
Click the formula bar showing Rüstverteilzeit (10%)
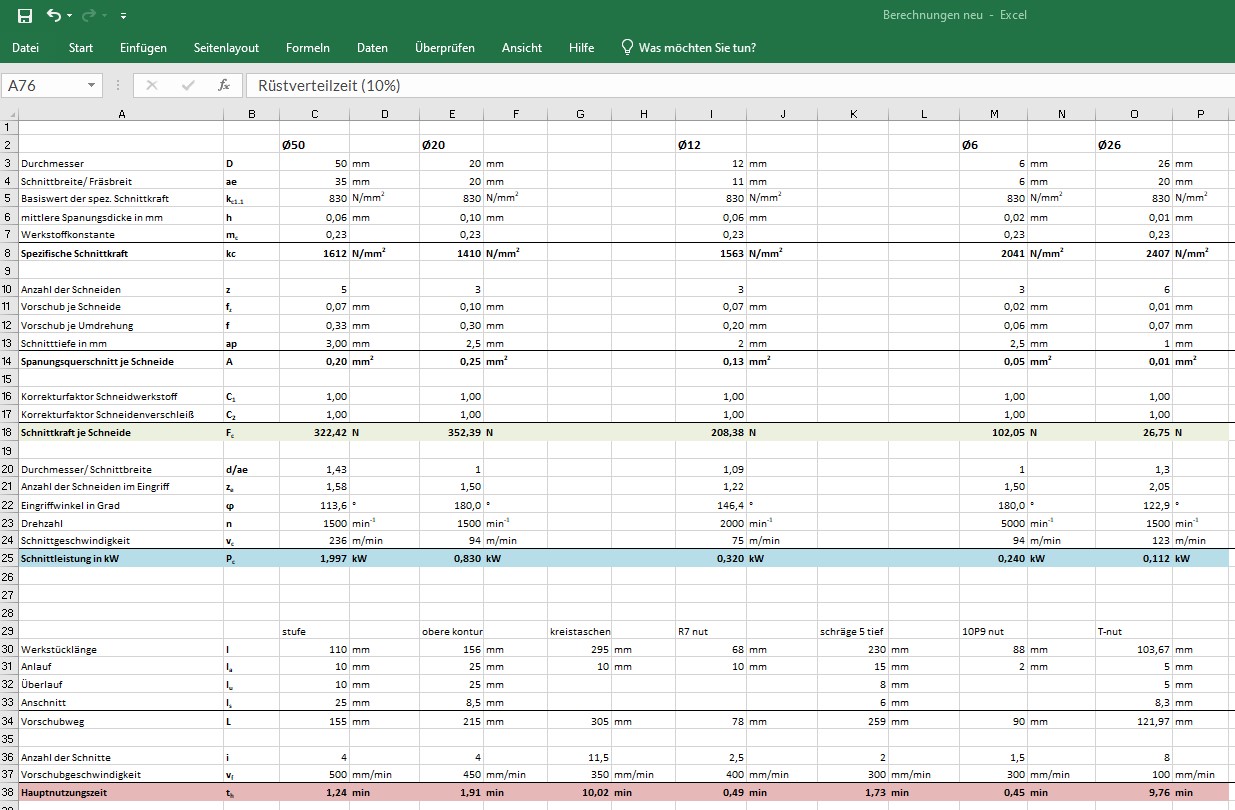click(x=700, y=85)
